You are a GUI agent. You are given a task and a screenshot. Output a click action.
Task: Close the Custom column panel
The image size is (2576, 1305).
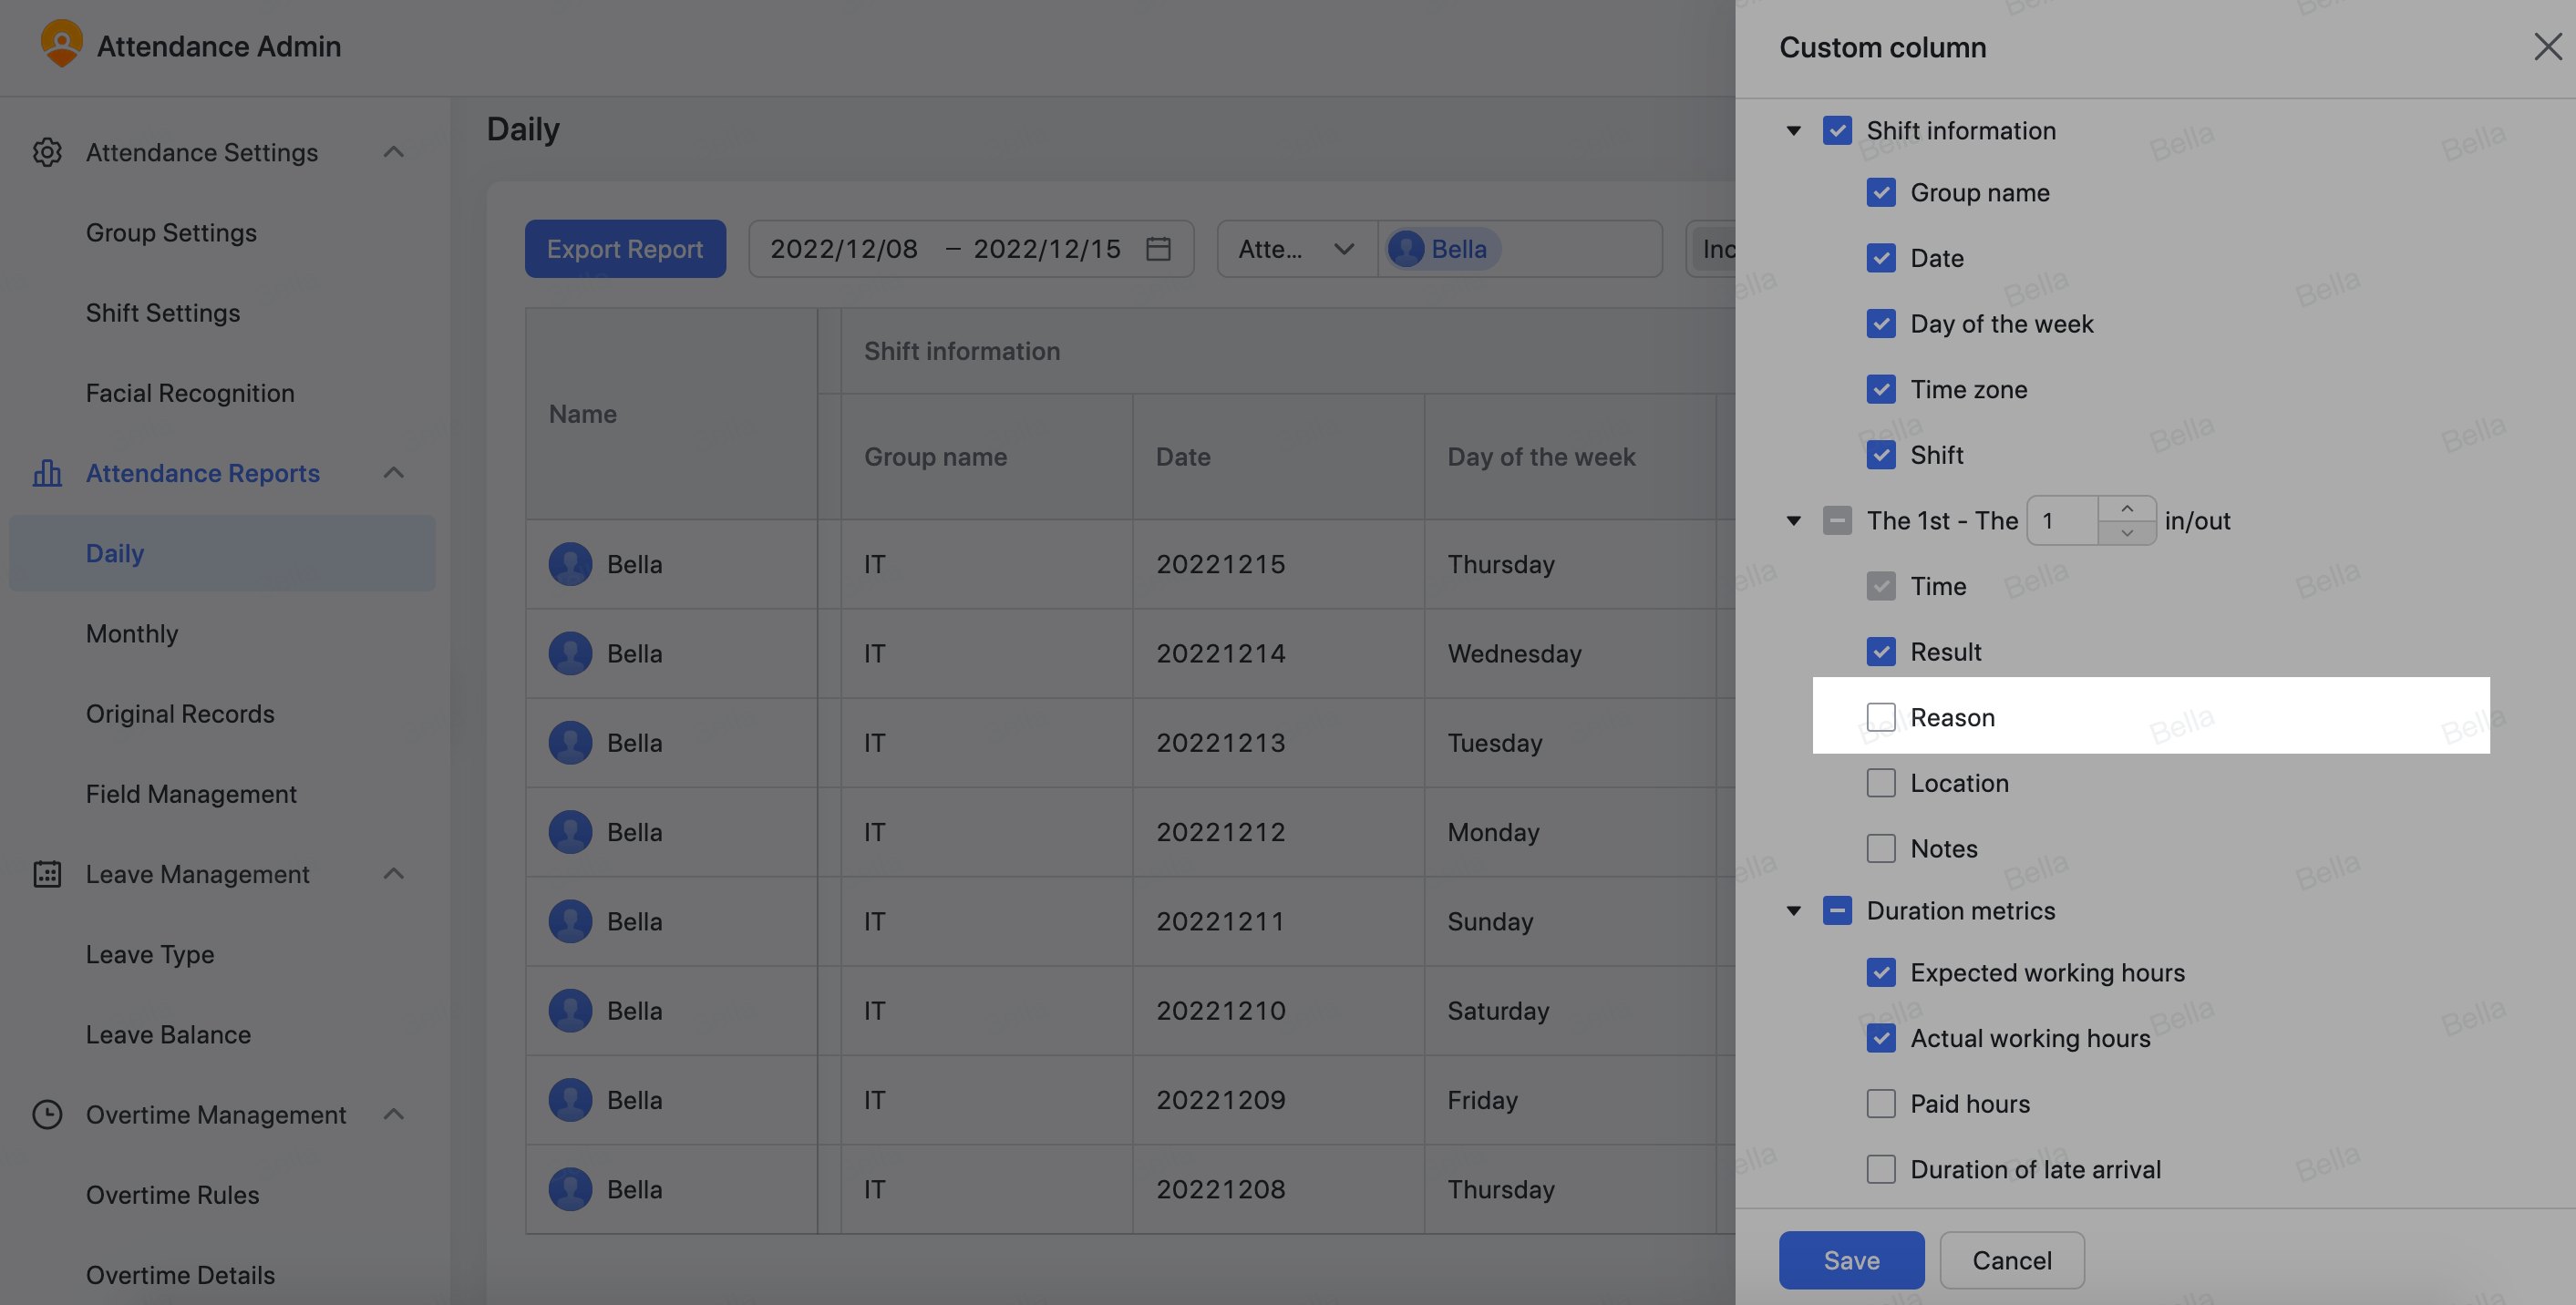coord(2547,46)
